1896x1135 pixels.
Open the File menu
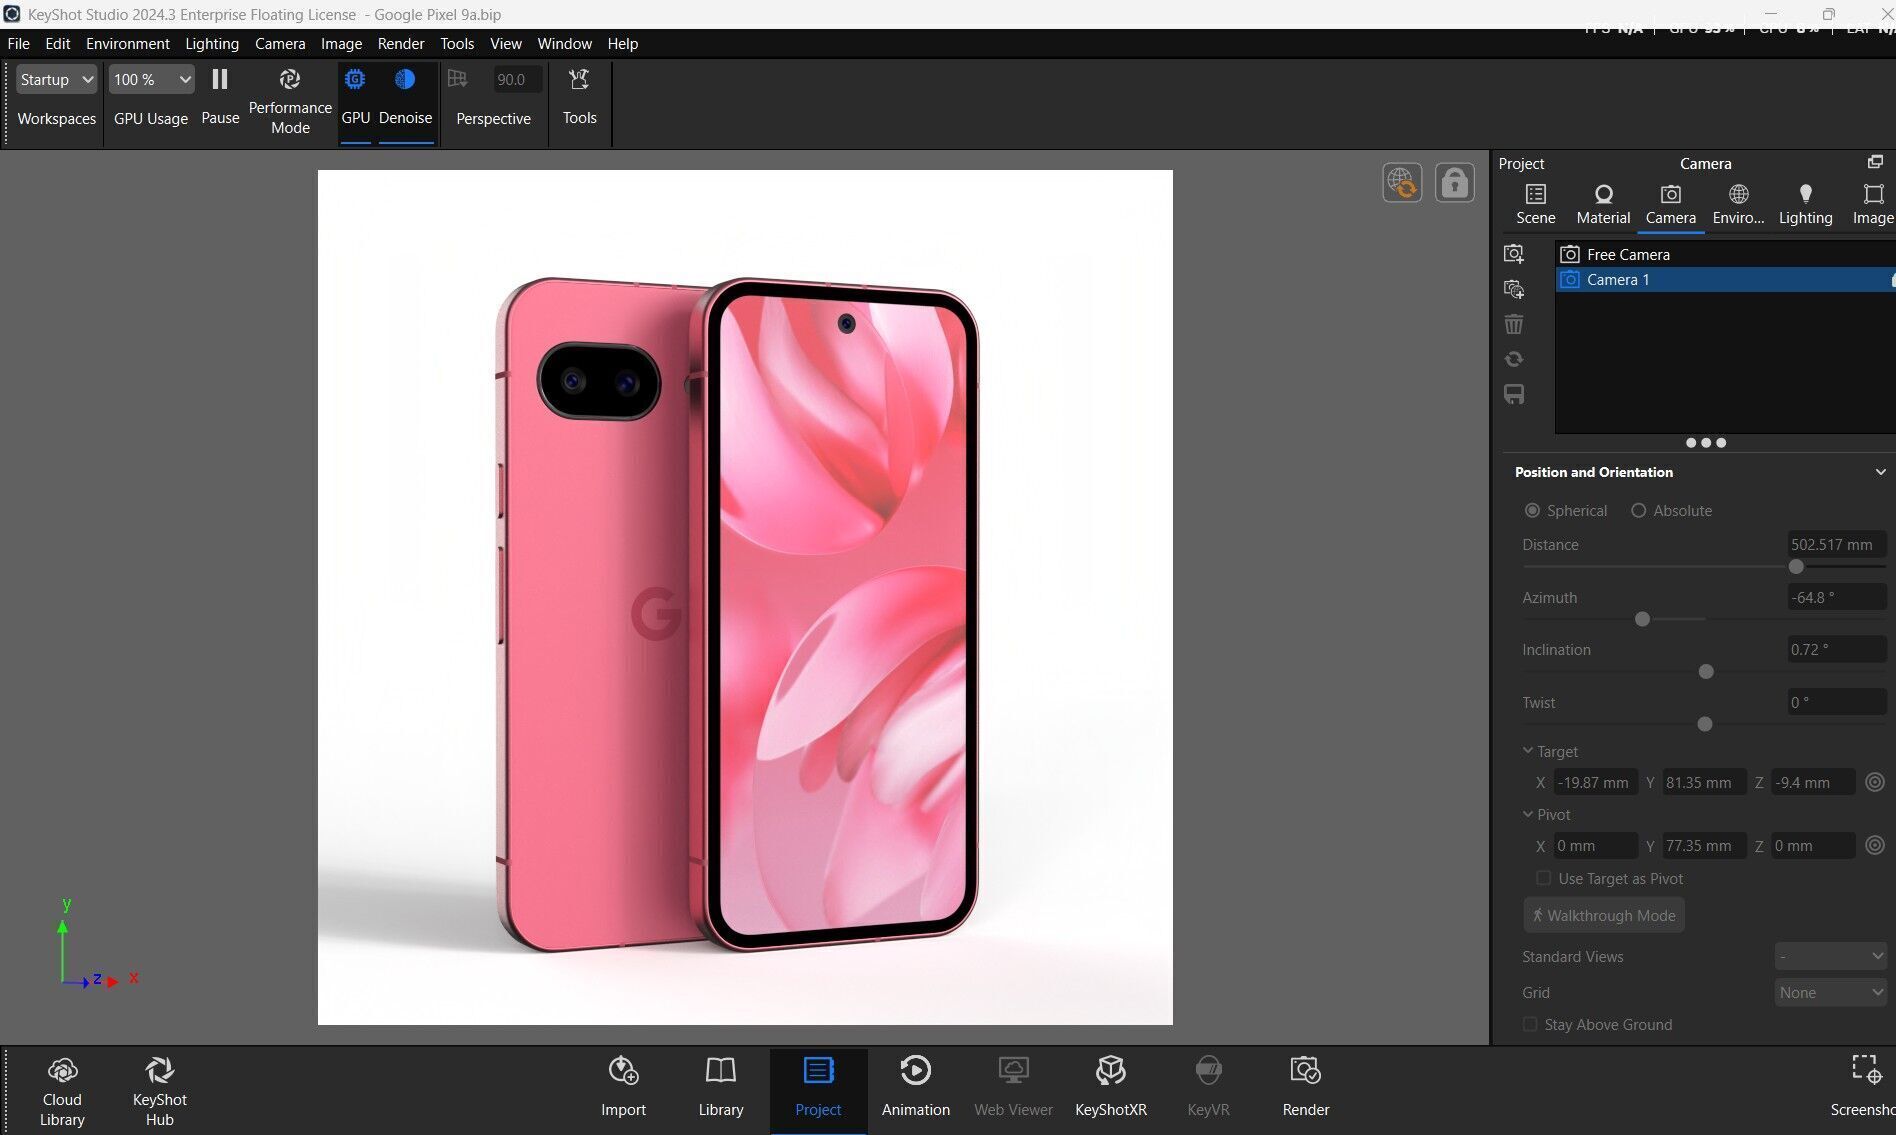click(18, 44)
